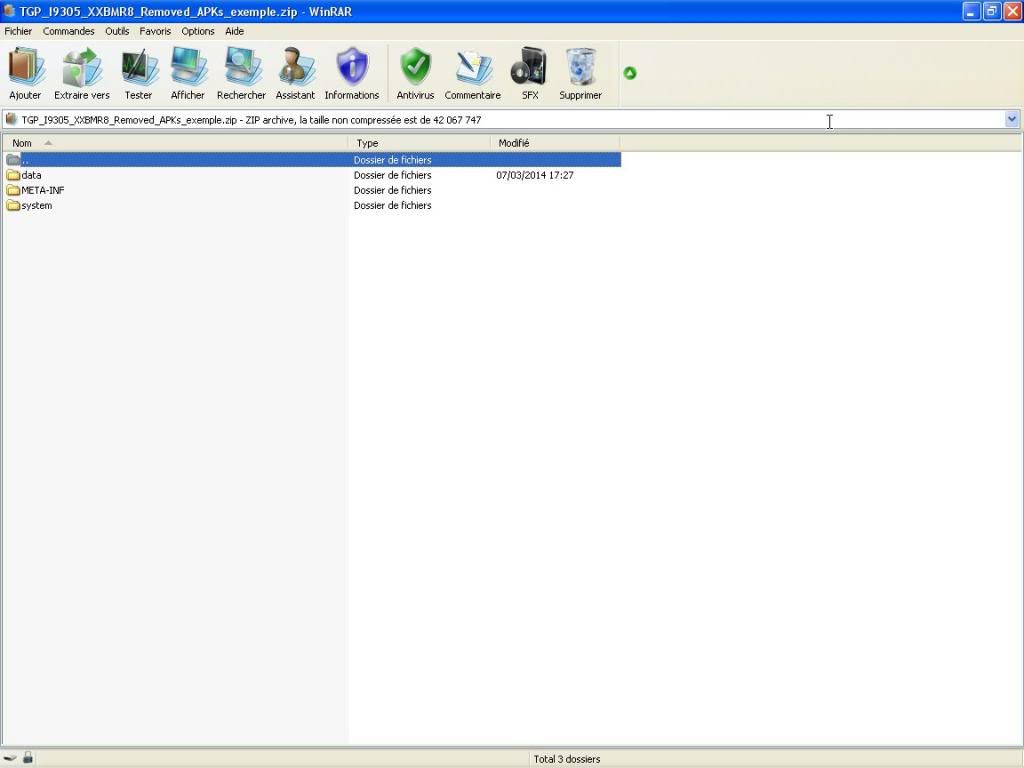This screenshot has height=768, width=1024.
Task: Sort list by Nom column header
Action: point(175,143)
